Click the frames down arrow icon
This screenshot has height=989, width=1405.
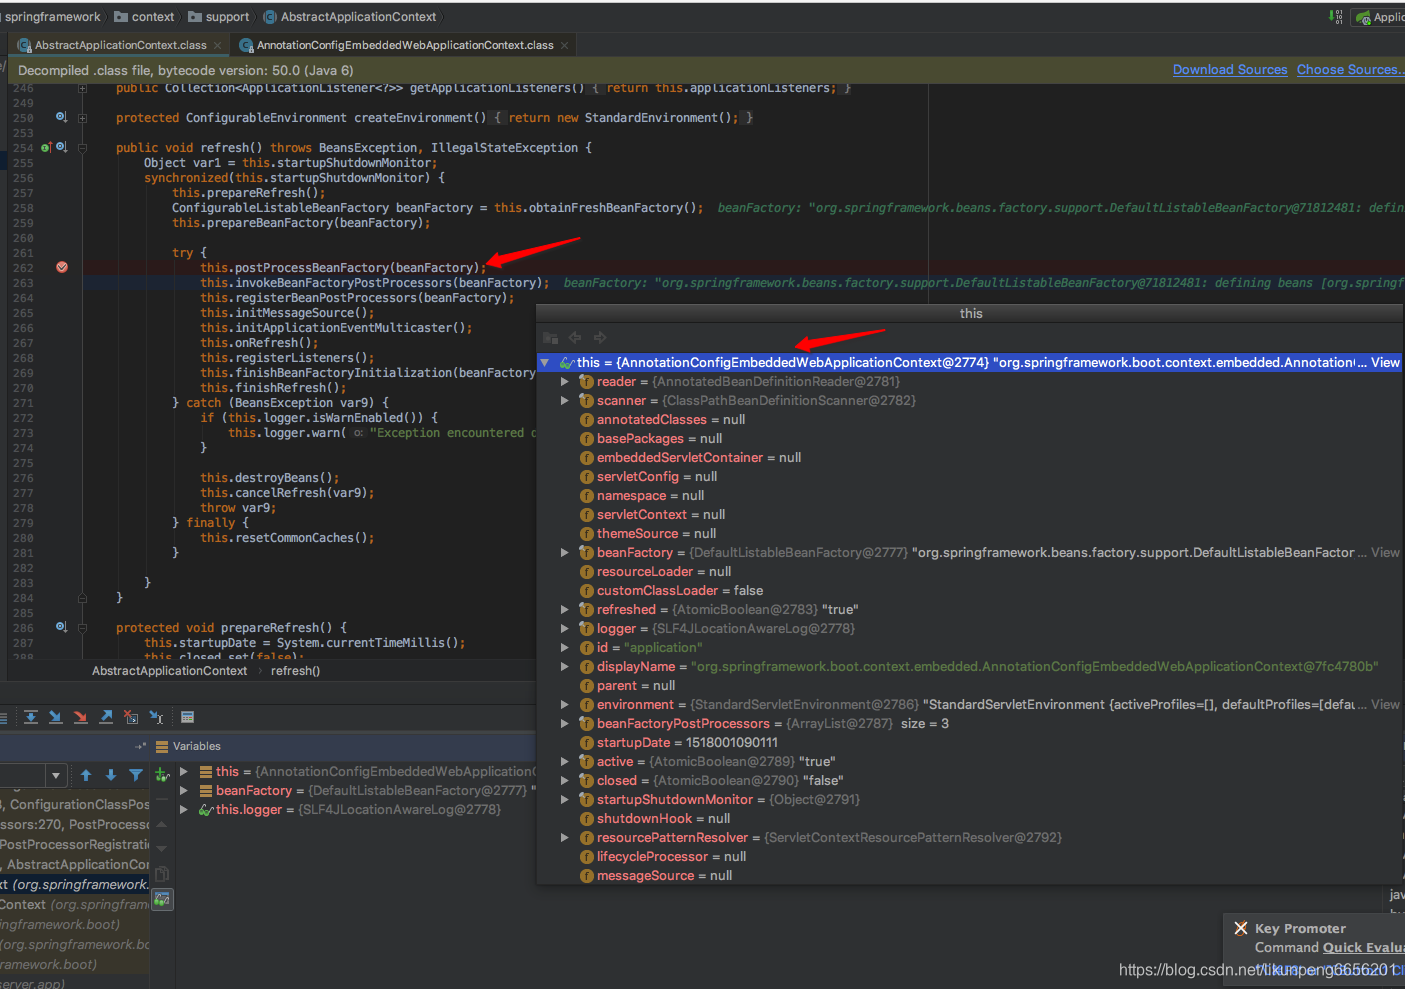pyautogui.click(x=111, y=775)
